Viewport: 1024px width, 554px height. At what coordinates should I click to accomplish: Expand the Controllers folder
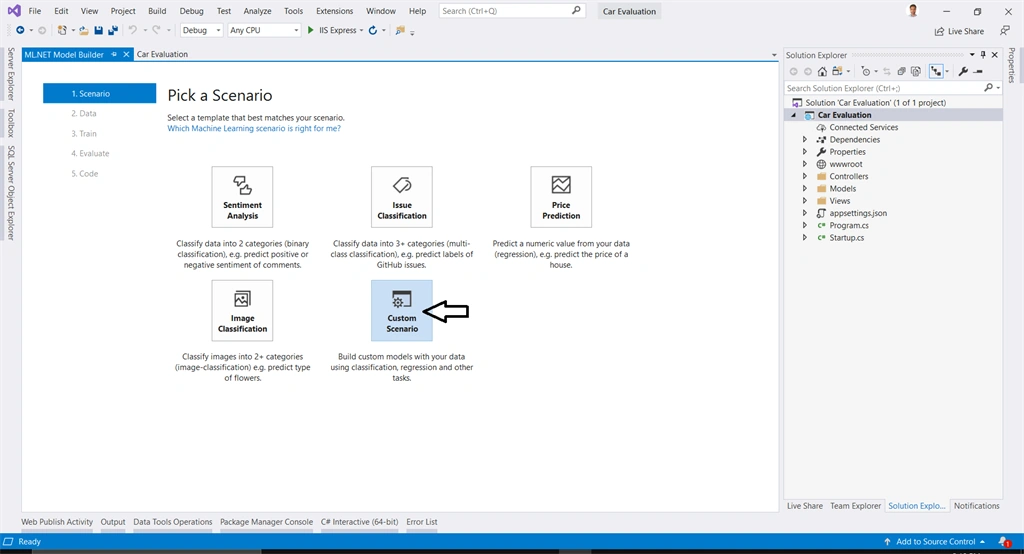pos(805,176)
